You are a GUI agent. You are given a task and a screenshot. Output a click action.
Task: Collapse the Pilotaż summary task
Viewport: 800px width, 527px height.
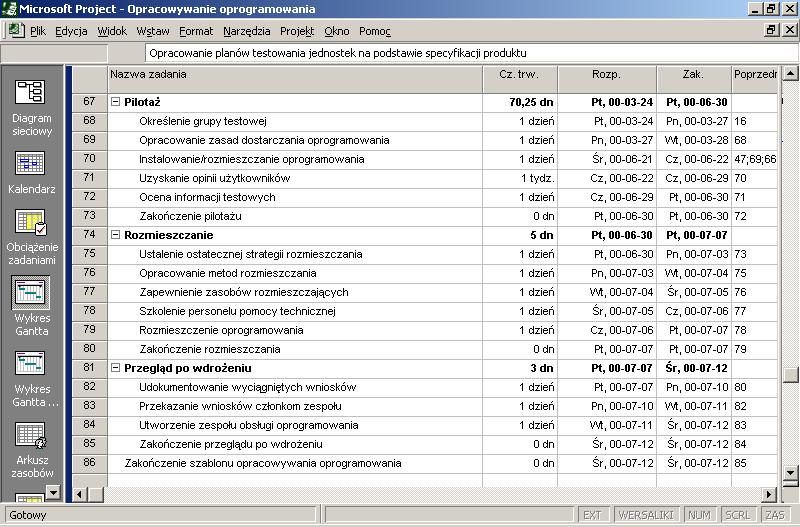(116, 102)
